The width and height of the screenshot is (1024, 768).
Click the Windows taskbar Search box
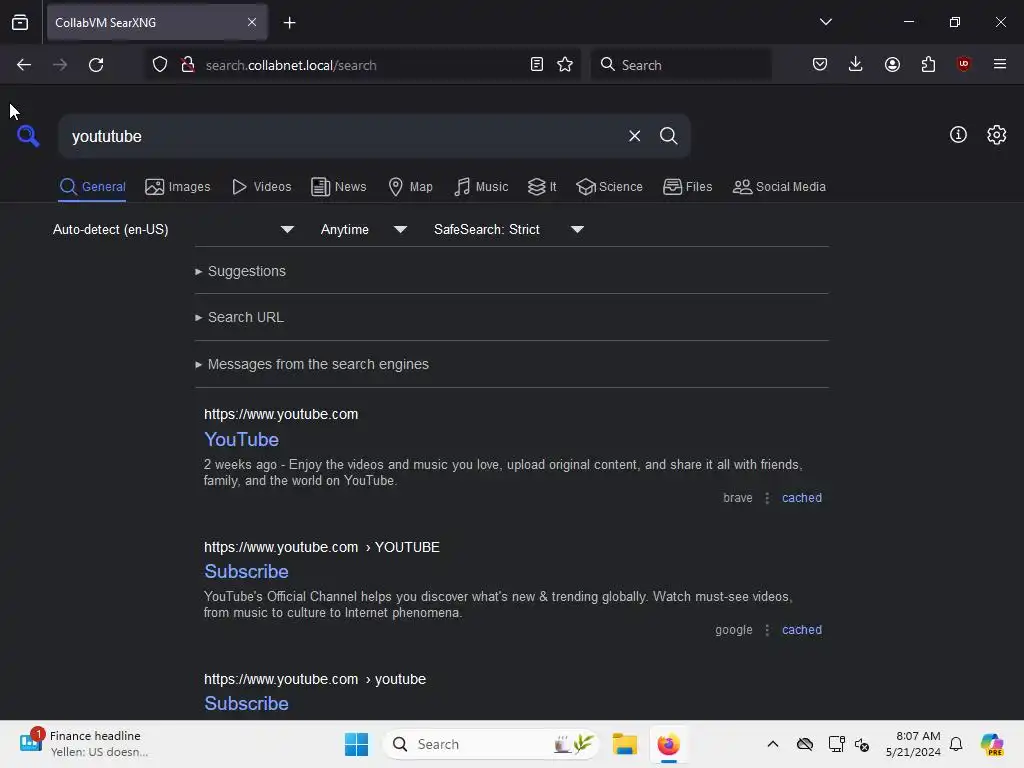pyautogui.click(x=490, y=744)
